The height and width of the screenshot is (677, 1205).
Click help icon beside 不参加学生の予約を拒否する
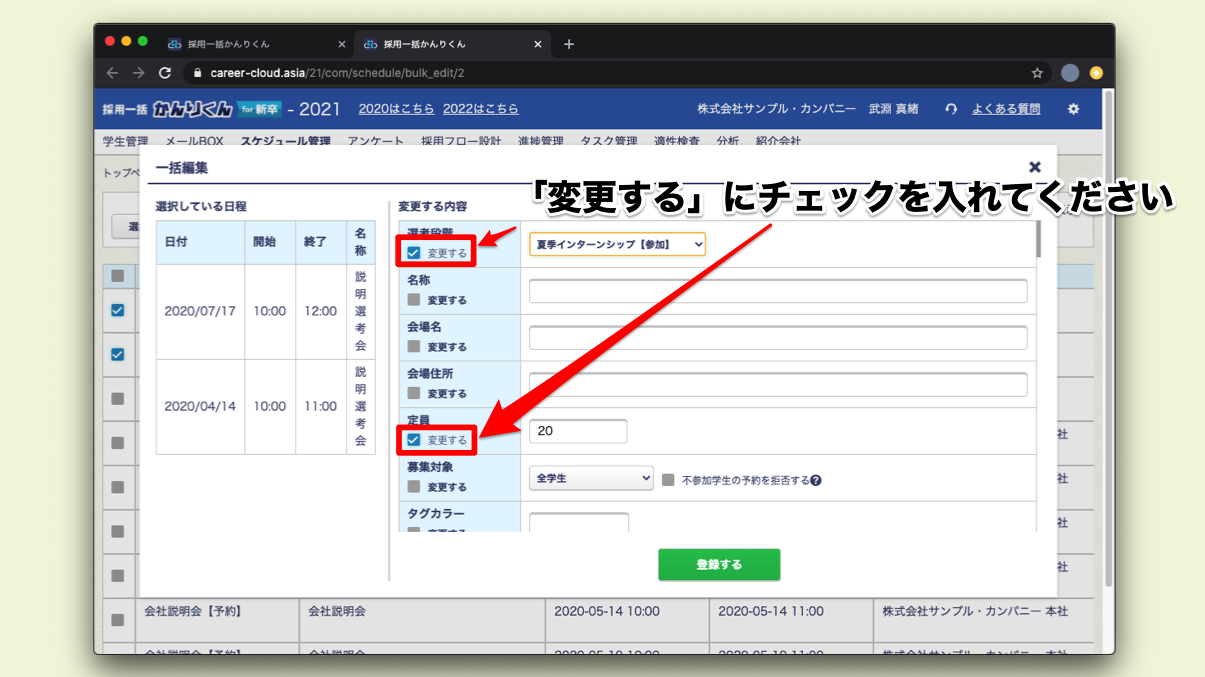(816, 480)
